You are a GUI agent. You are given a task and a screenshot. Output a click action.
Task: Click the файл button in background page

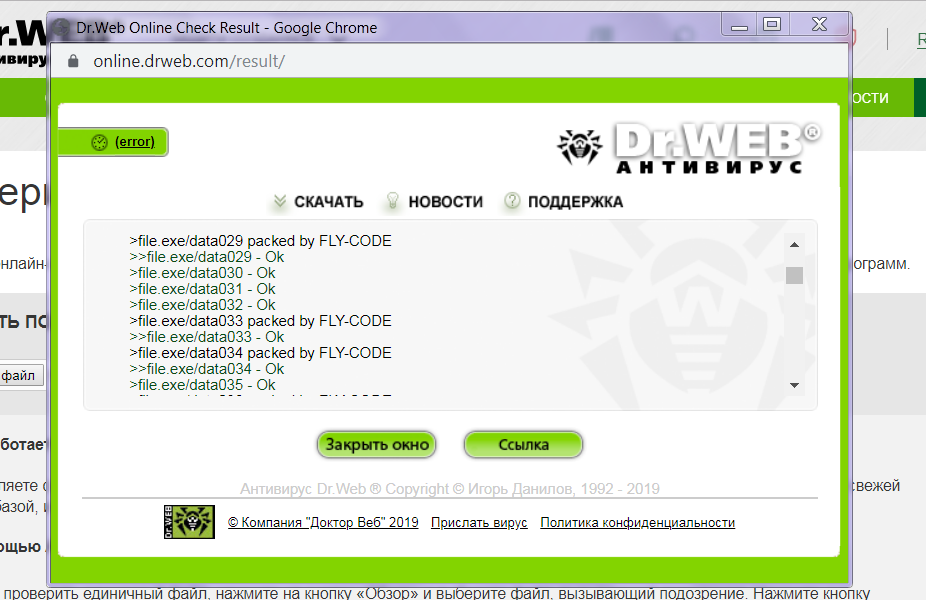[21, 376]
